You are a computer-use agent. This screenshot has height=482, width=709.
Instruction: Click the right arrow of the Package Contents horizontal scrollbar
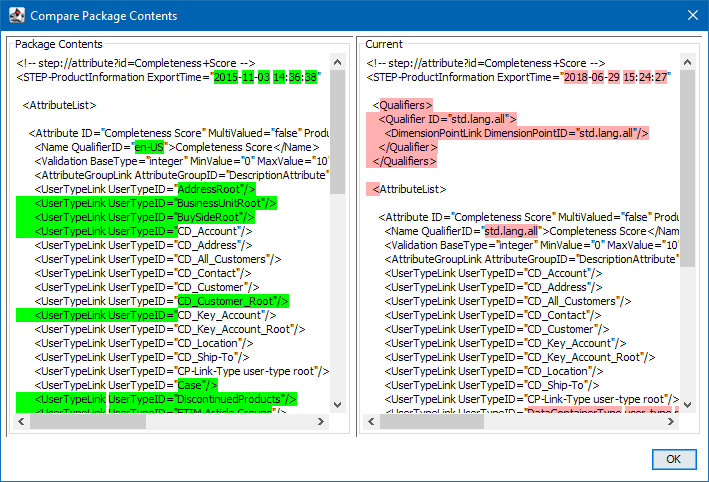tap(321, 421)
